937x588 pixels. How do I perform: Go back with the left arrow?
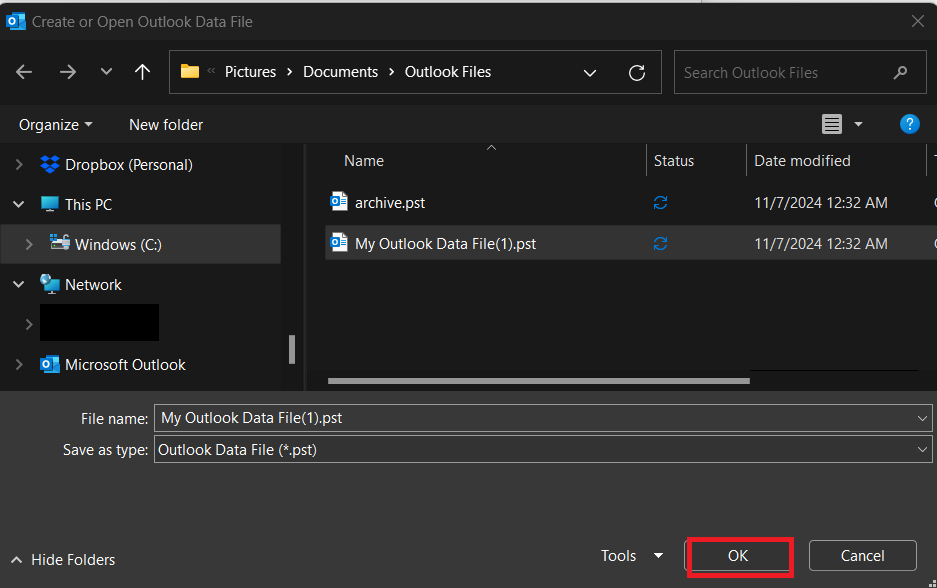24,72
